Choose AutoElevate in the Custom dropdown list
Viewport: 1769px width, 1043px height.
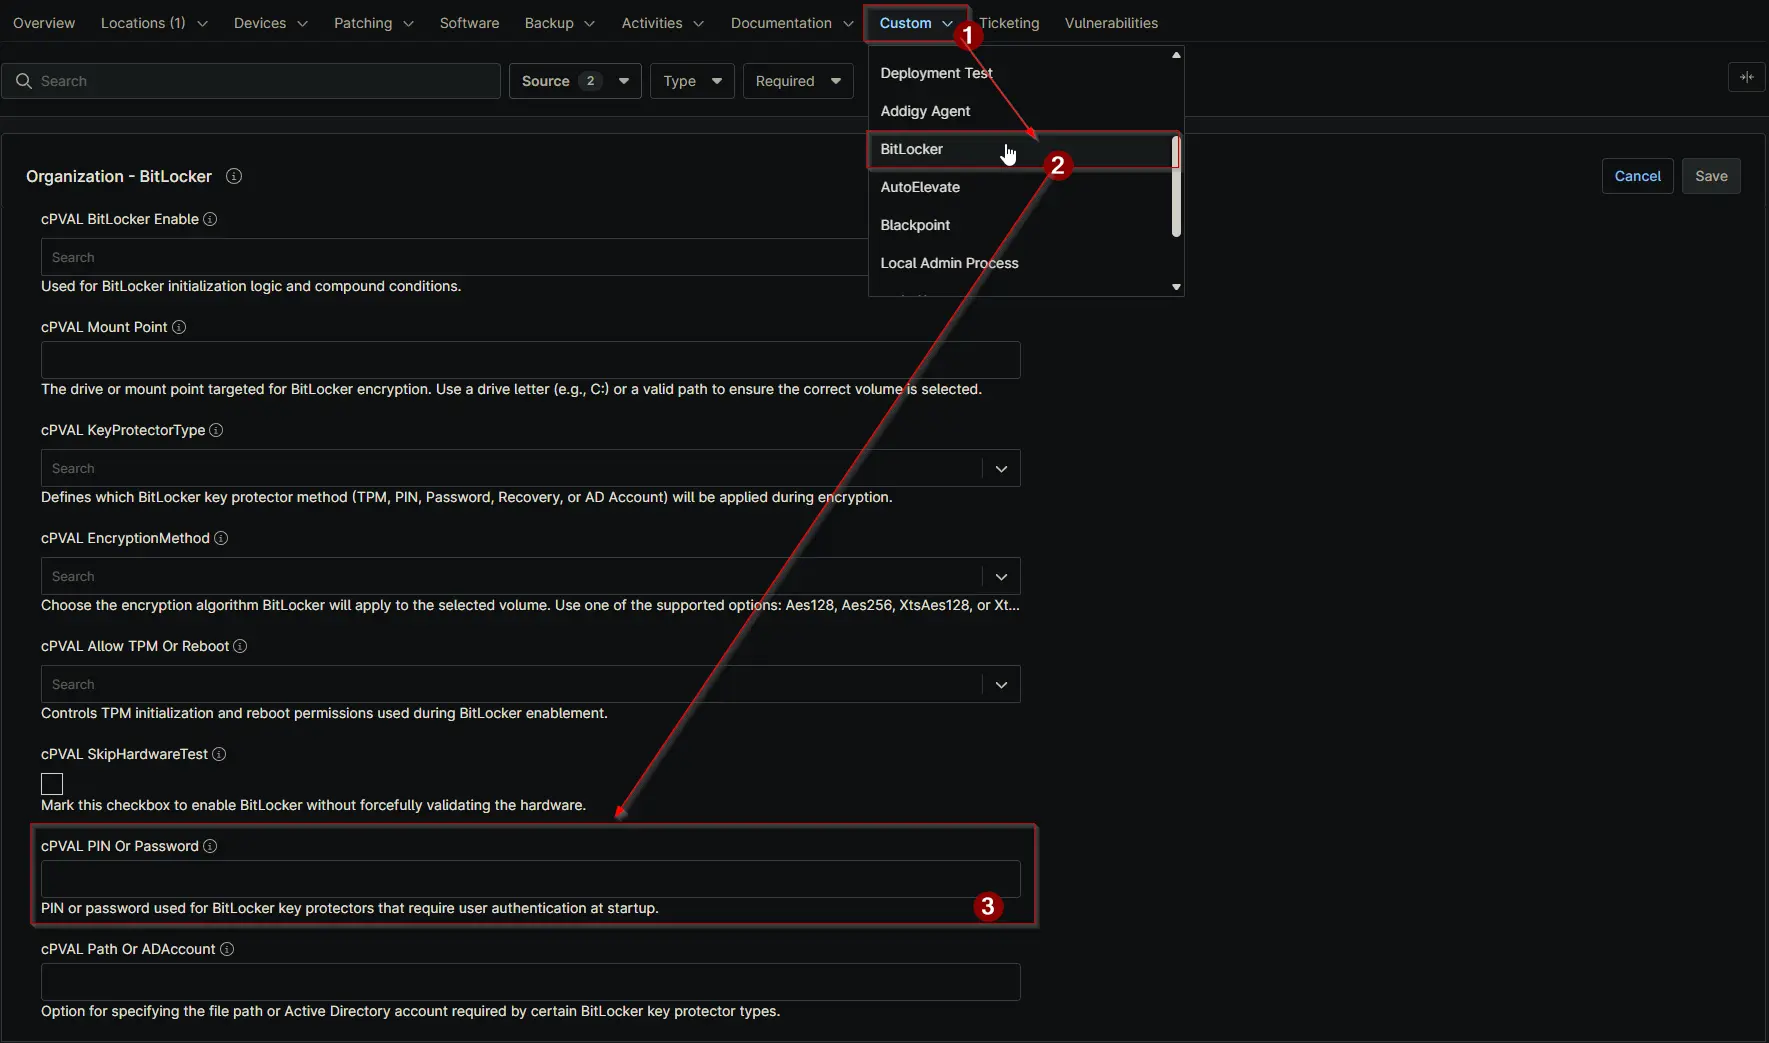[x=920, y=187]
